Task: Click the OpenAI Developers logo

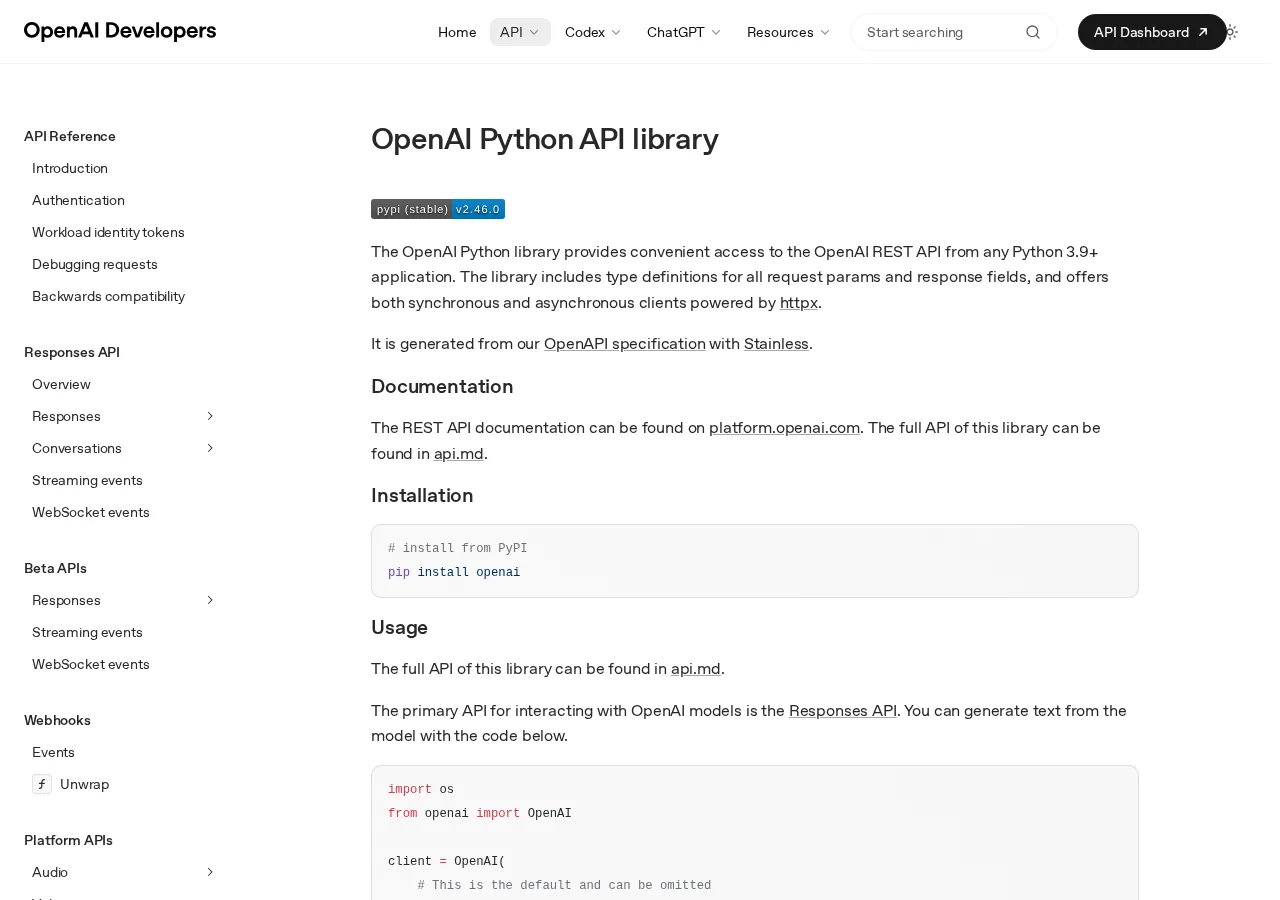Action: (120, 31)
